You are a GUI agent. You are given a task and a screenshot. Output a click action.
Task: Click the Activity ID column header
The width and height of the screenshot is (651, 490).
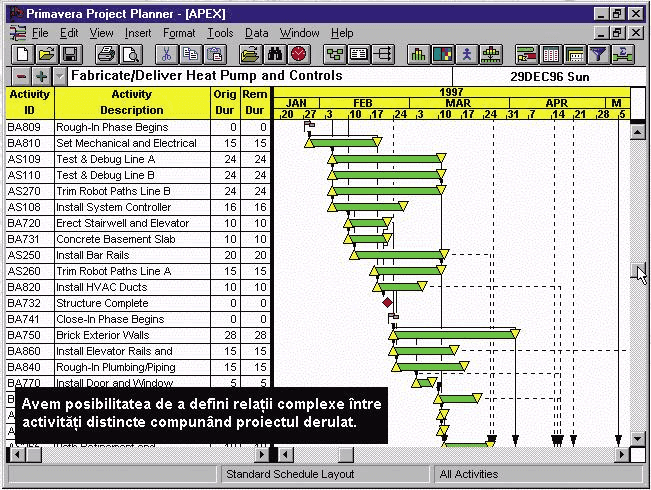30,103
